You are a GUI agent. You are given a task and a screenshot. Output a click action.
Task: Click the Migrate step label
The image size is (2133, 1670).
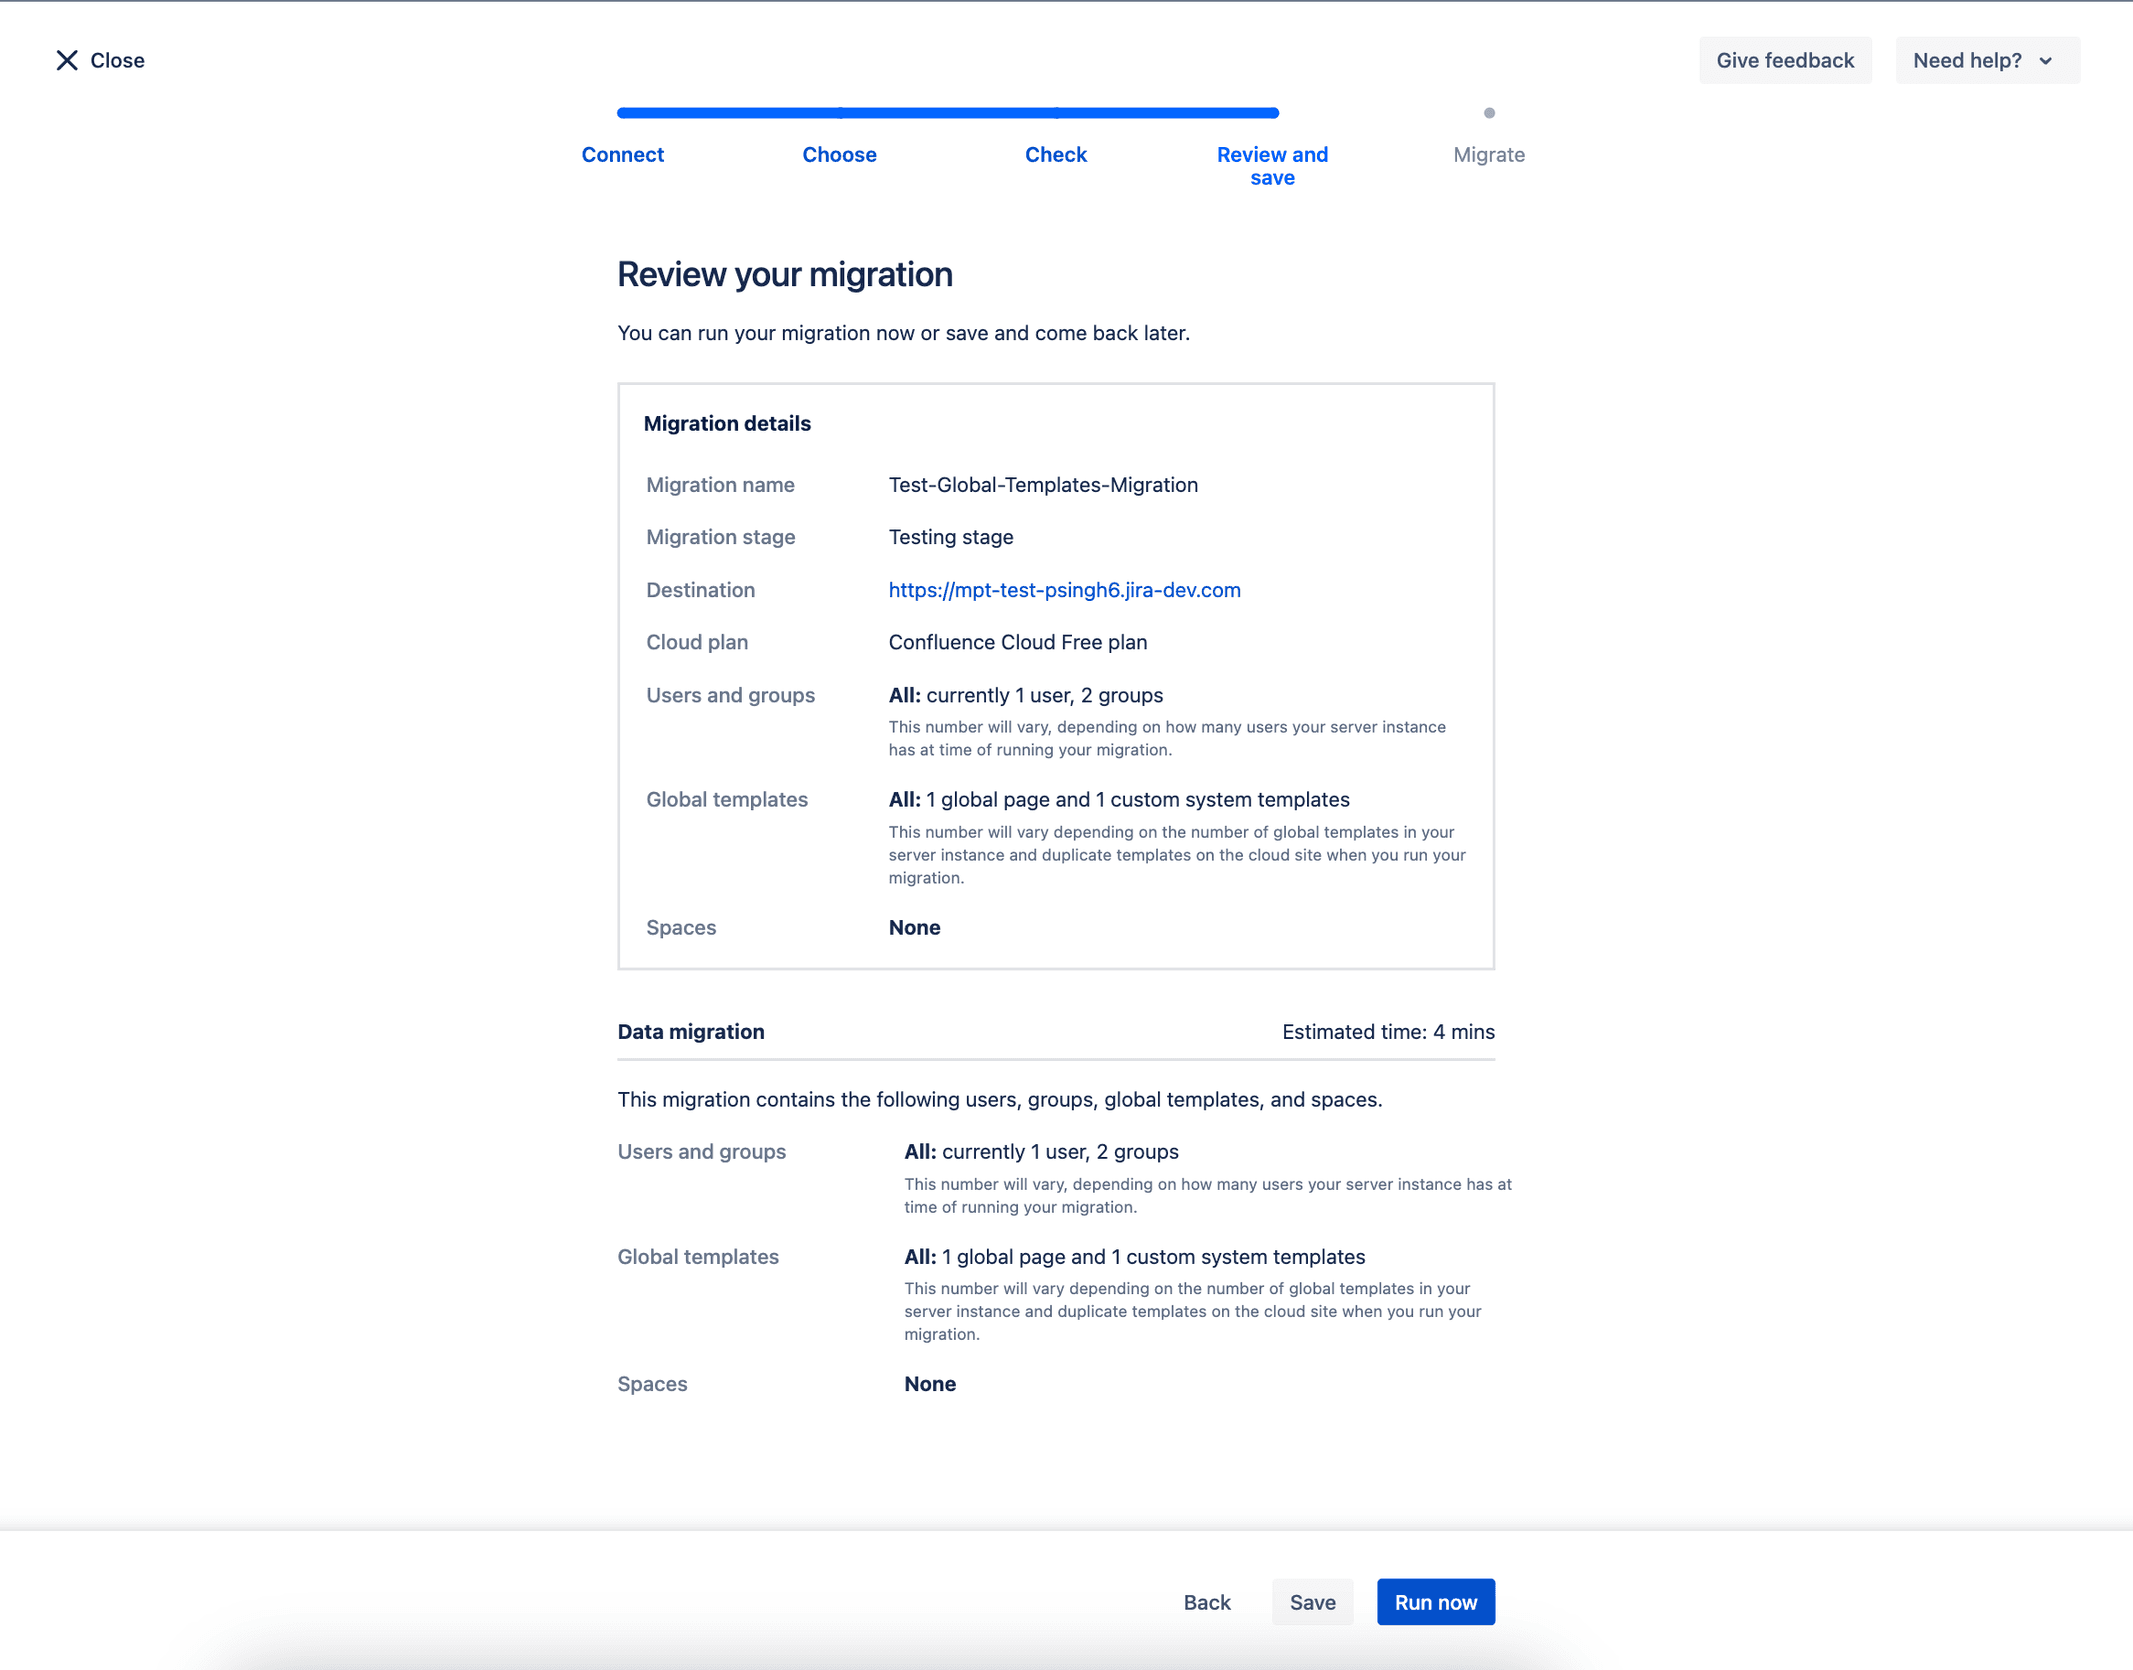pos(1488,154)
